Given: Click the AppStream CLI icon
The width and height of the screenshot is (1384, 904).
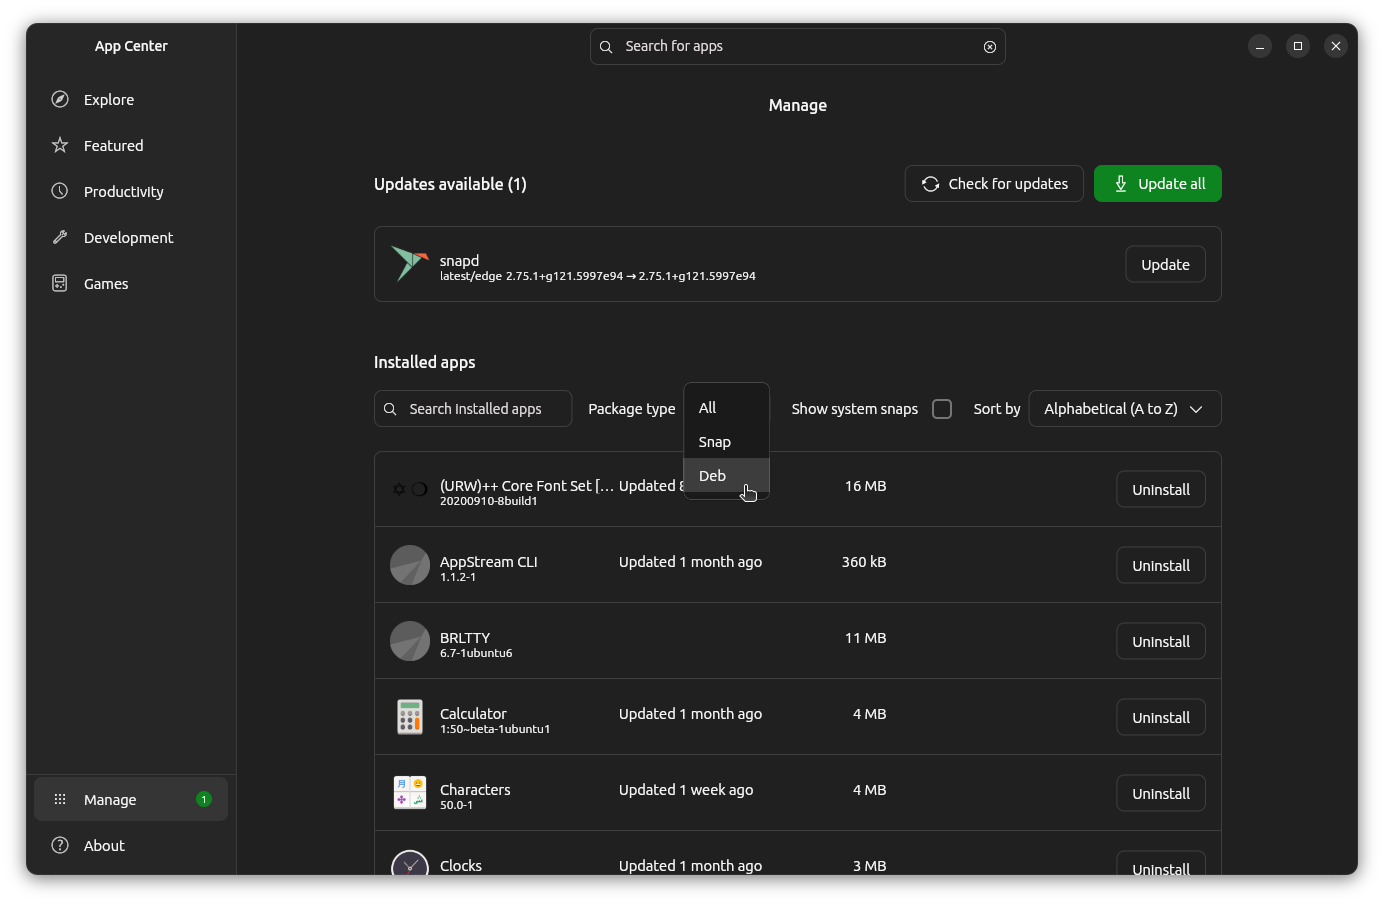Looking at the screenshot, I should (x=410, y=565).
